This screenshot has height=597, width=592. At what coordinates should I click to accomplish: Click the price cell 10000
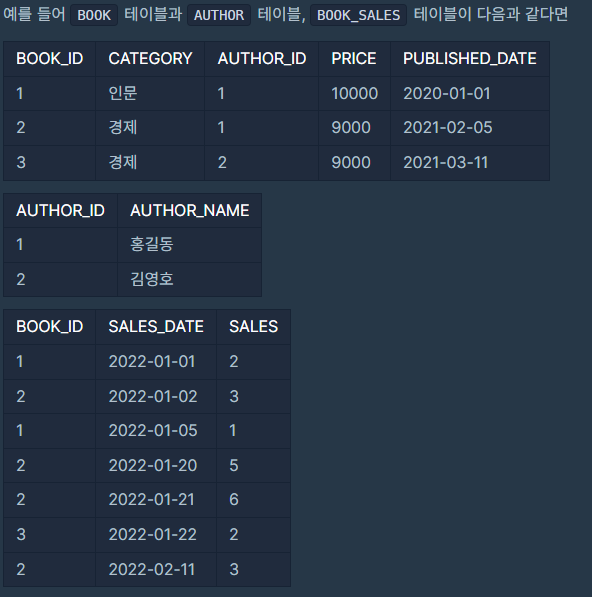coord(354,93)
